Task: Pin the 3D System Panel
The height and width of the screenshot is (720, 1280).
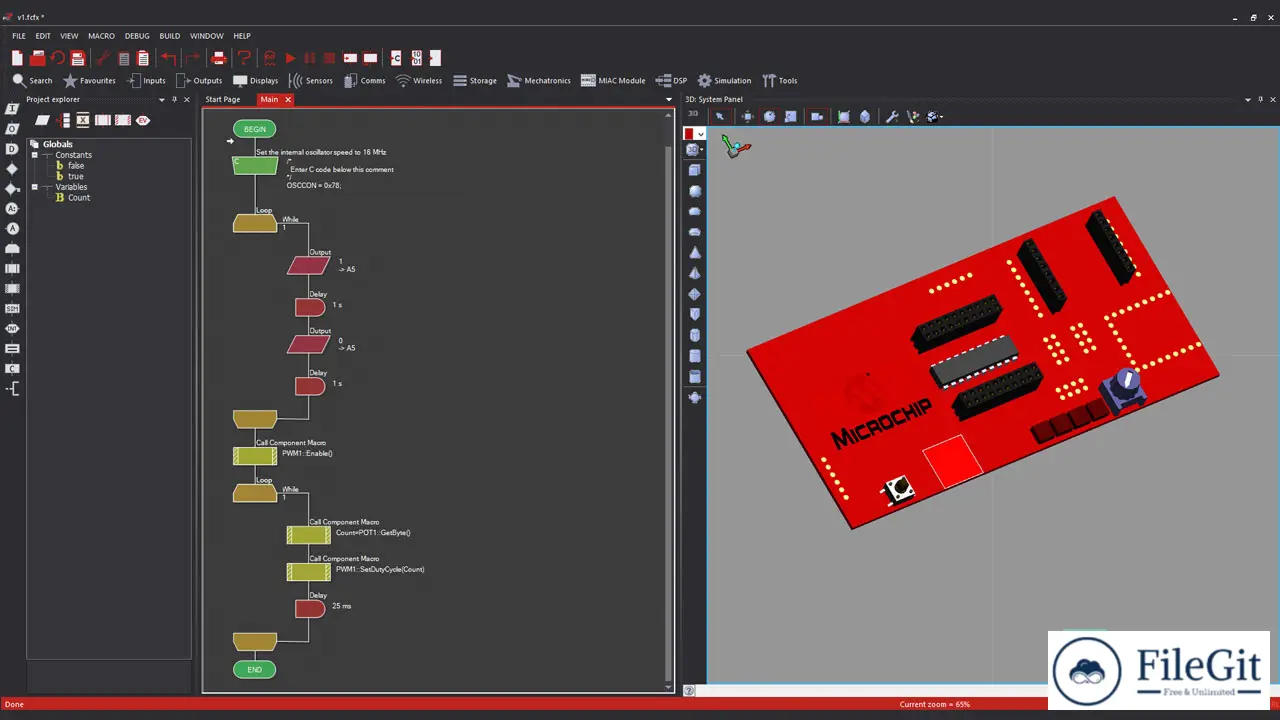Action: [1260, 99]
